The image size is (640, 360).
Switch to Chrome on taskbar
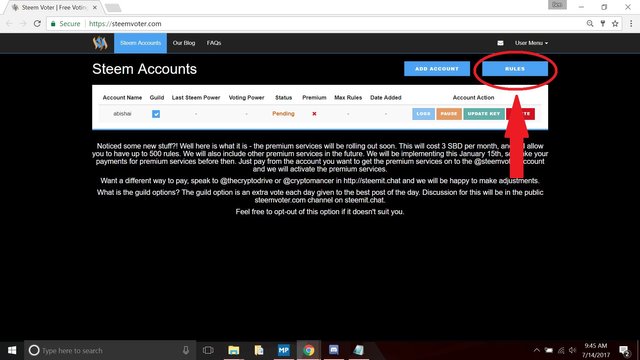(309, 350)
